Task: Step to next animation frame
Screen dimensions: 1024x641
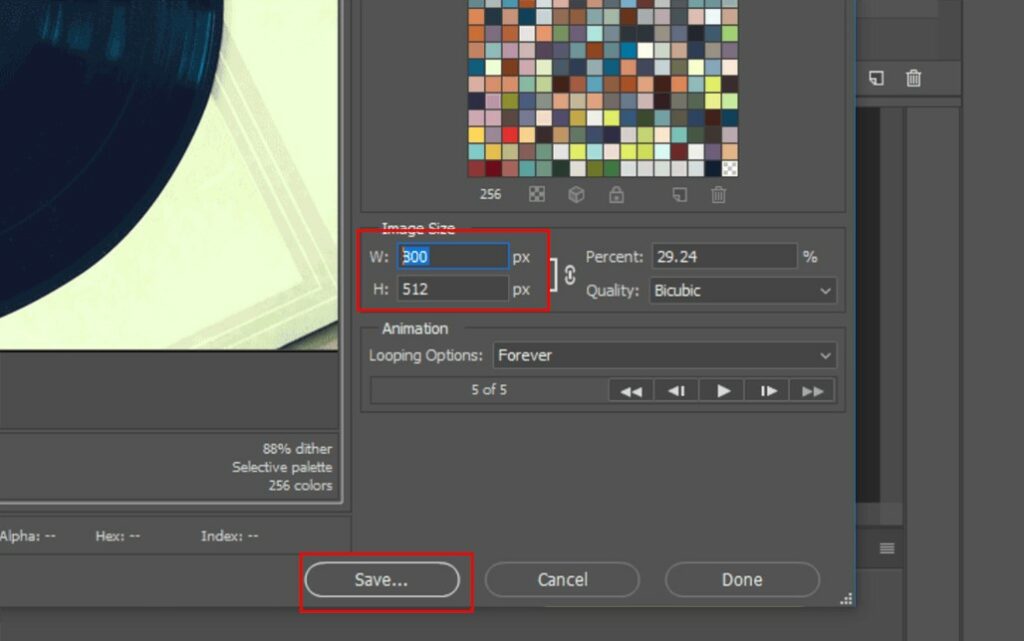Action: pos(768,391)
